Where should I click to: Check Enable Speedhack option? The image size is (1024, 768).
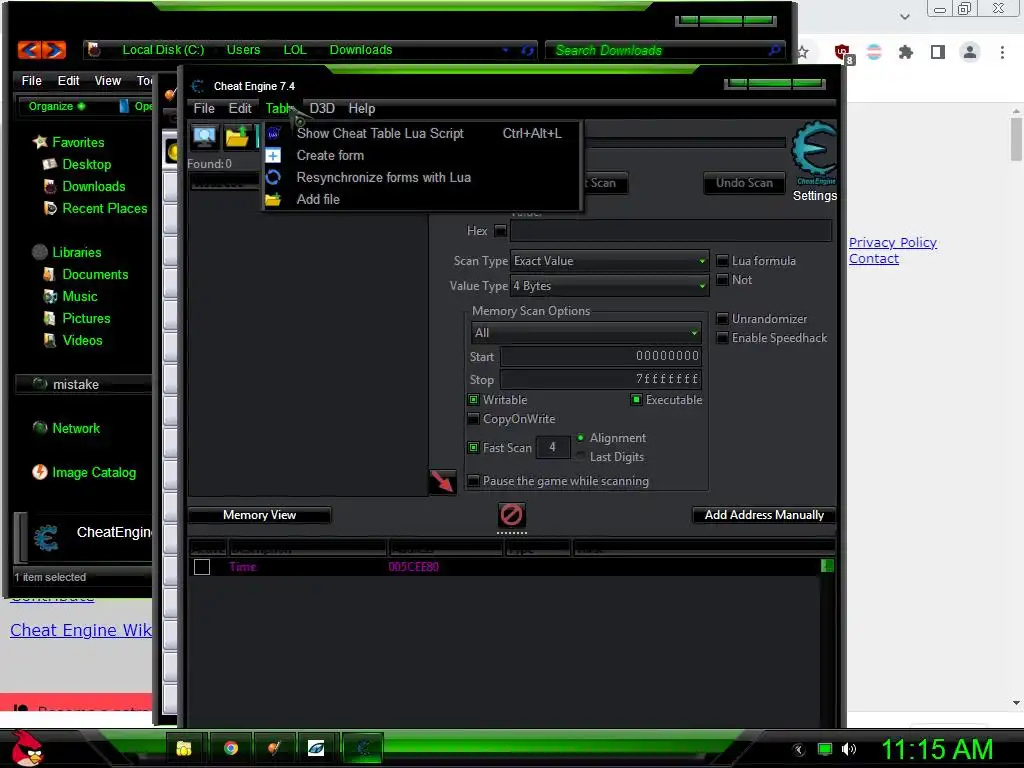[x=722, y=338]
